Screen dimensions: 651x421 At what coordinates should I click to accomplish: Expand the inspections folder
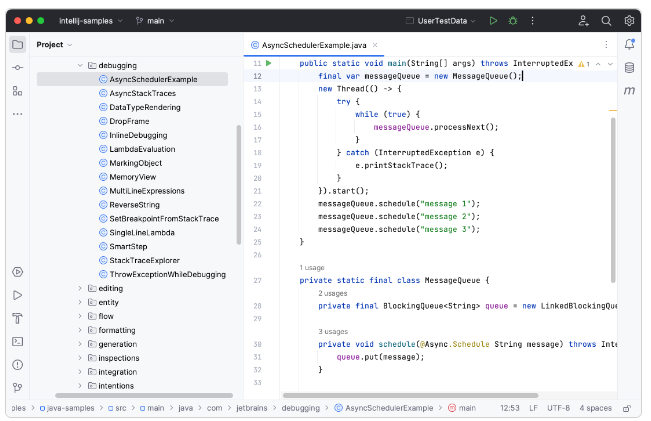pos(80,358)
